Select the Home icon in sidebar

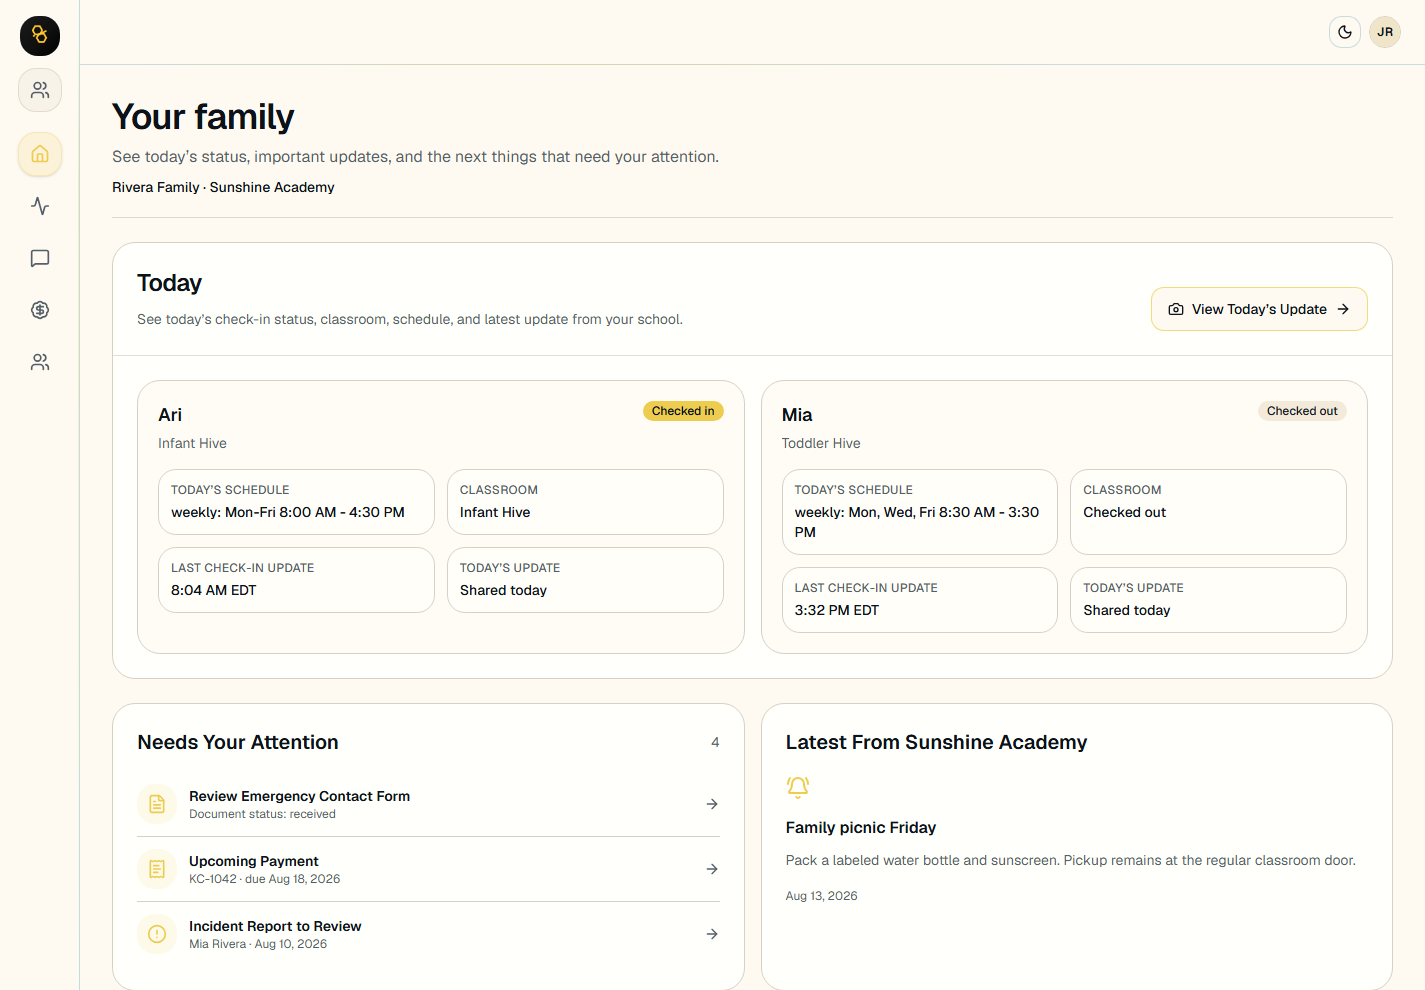coord(40,154)
